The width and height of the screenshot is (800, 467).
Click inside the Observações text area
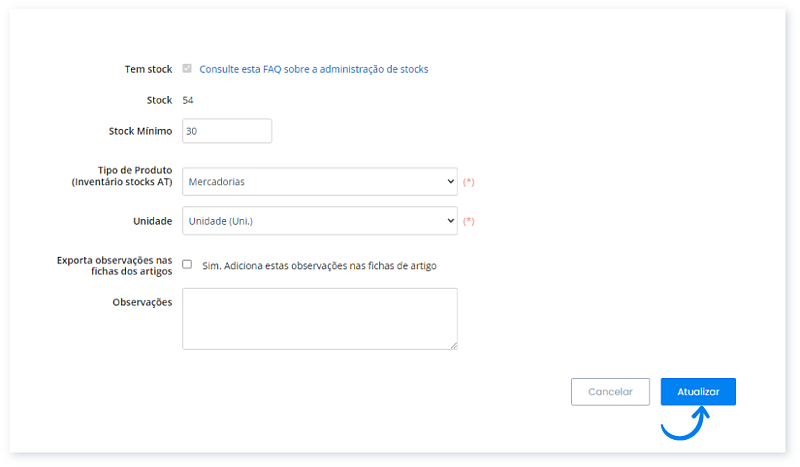319,318
